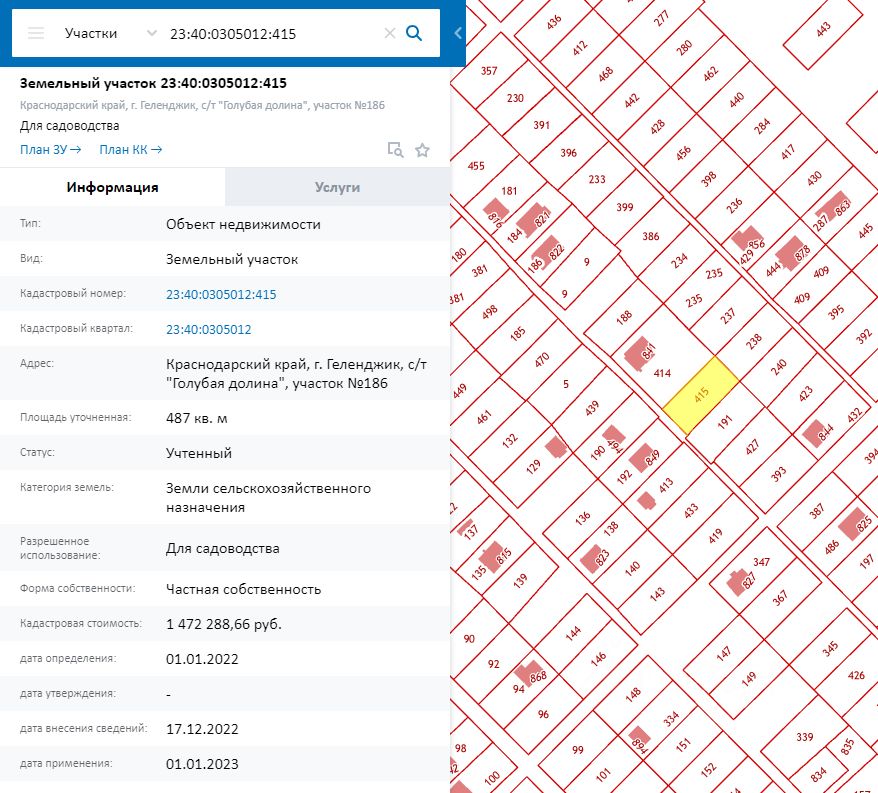The height and width of the screenshot is (793, 878).
Task: Select parcel 443 on the map
Action: point(823,30)
